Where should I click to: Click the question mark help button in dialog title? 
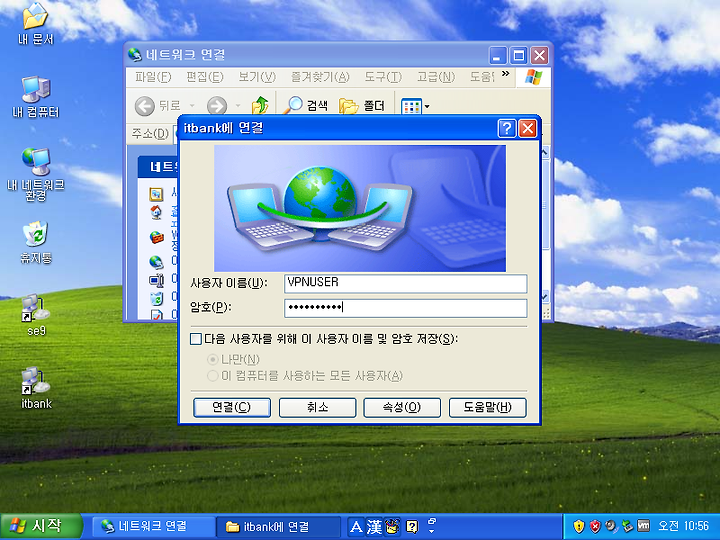click(507, 128)
